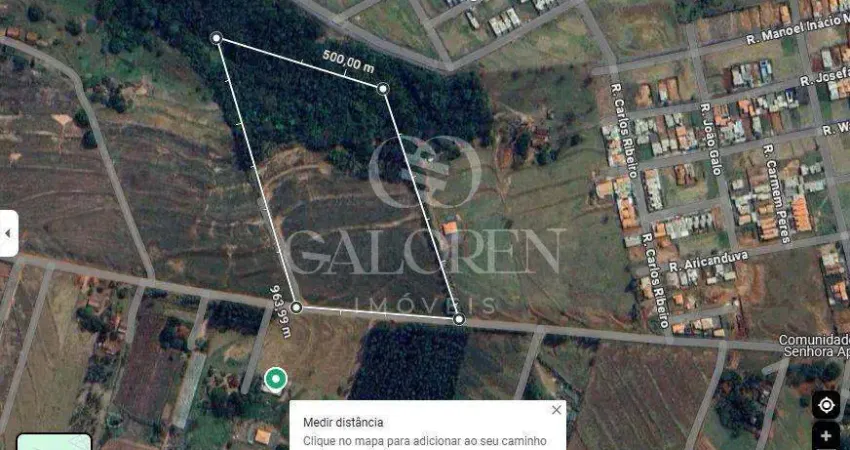This screenshot has height=450, width=850.
Task: Click the Comunidade Senhora place label
Action: pos(814,346)
